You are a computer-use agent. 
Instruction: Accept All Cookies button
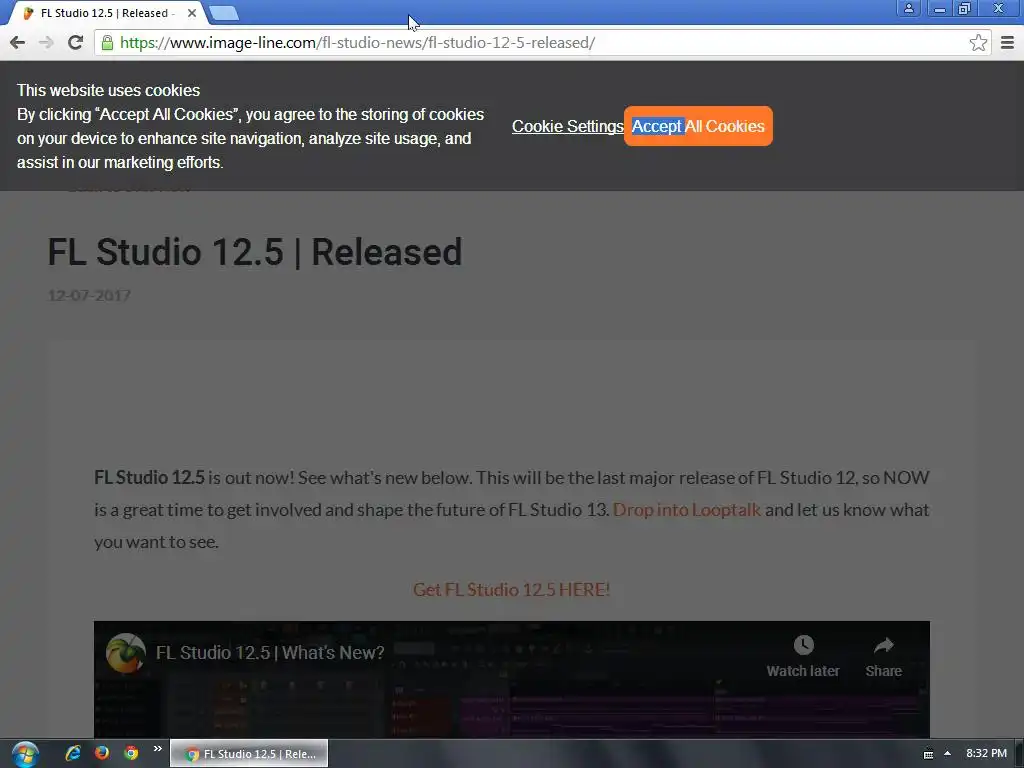pyautogui.click(x=698, y=126)
